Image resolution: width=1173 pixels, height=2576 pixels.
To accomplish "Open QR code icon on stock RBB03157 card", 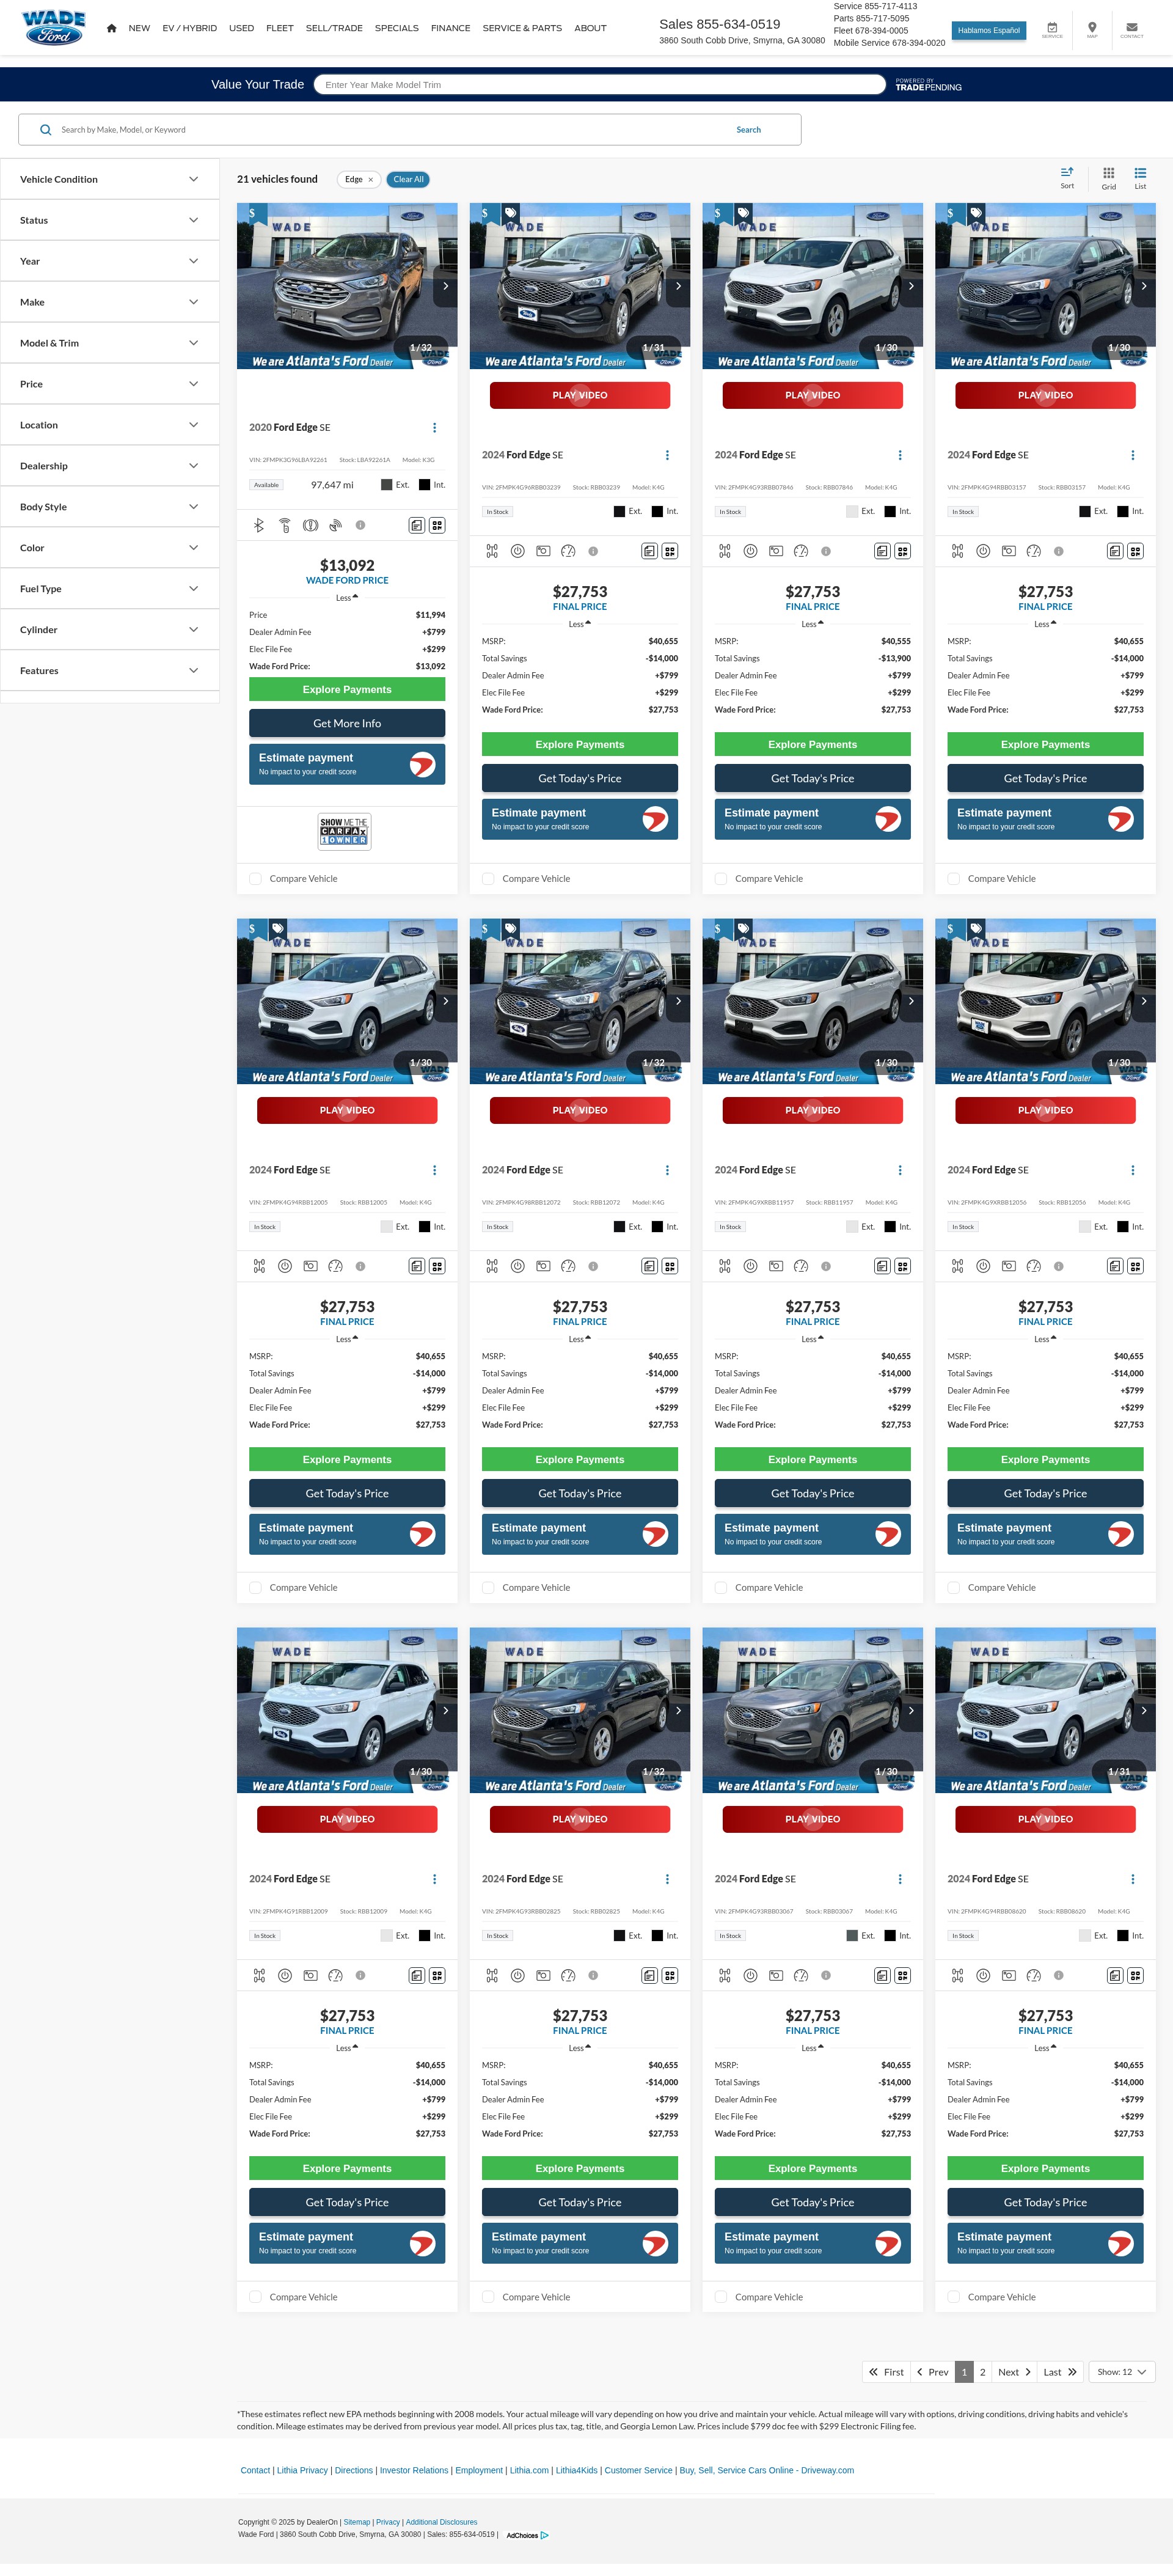I will tap(1136, 551).
